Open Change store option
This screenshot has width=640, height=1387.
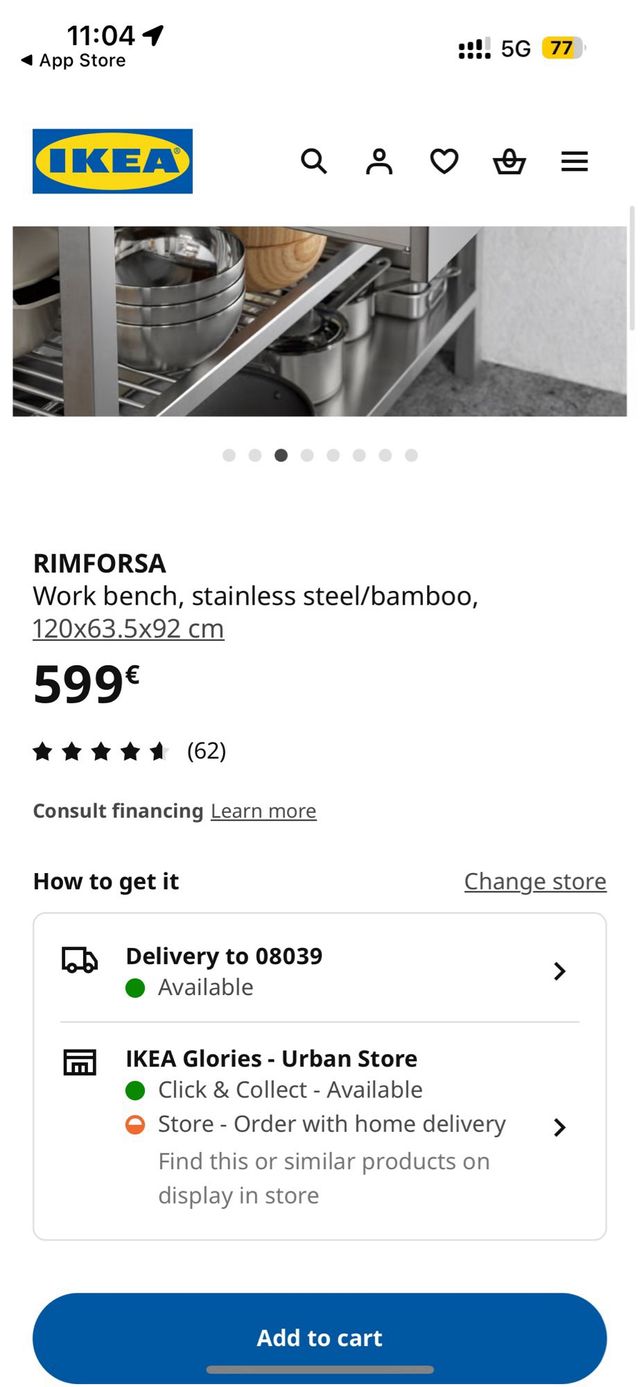pyautogui.click(x=535, y=882)
